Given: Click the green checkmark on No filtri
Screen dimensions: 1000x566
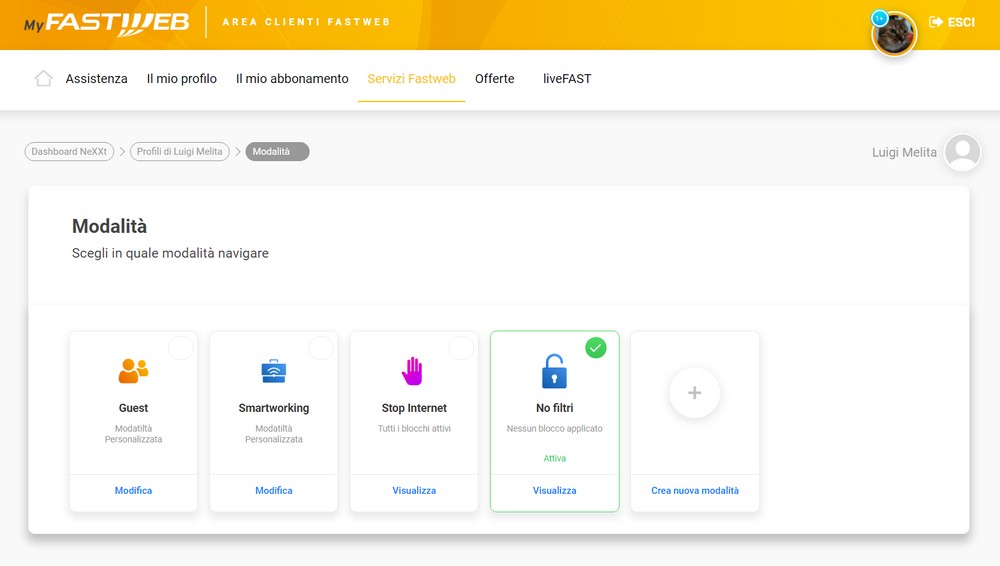Looking at the screenshot, I should (x=596, y=348).
